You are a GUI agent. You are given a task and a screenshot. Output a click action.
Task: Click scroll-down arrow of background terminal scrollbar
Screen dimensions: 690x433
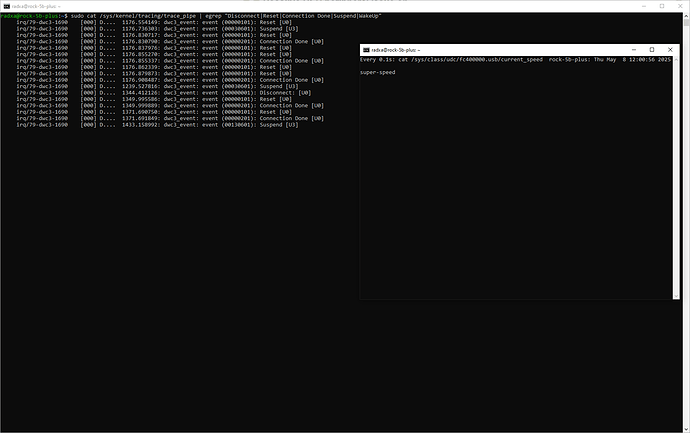pos(686,429)
